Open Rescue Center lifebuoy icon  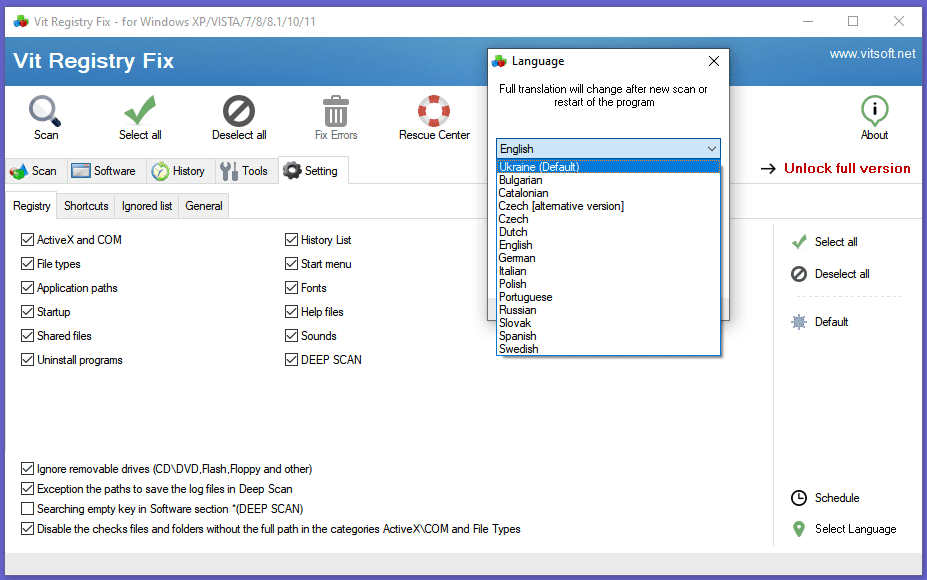point(434,111)
